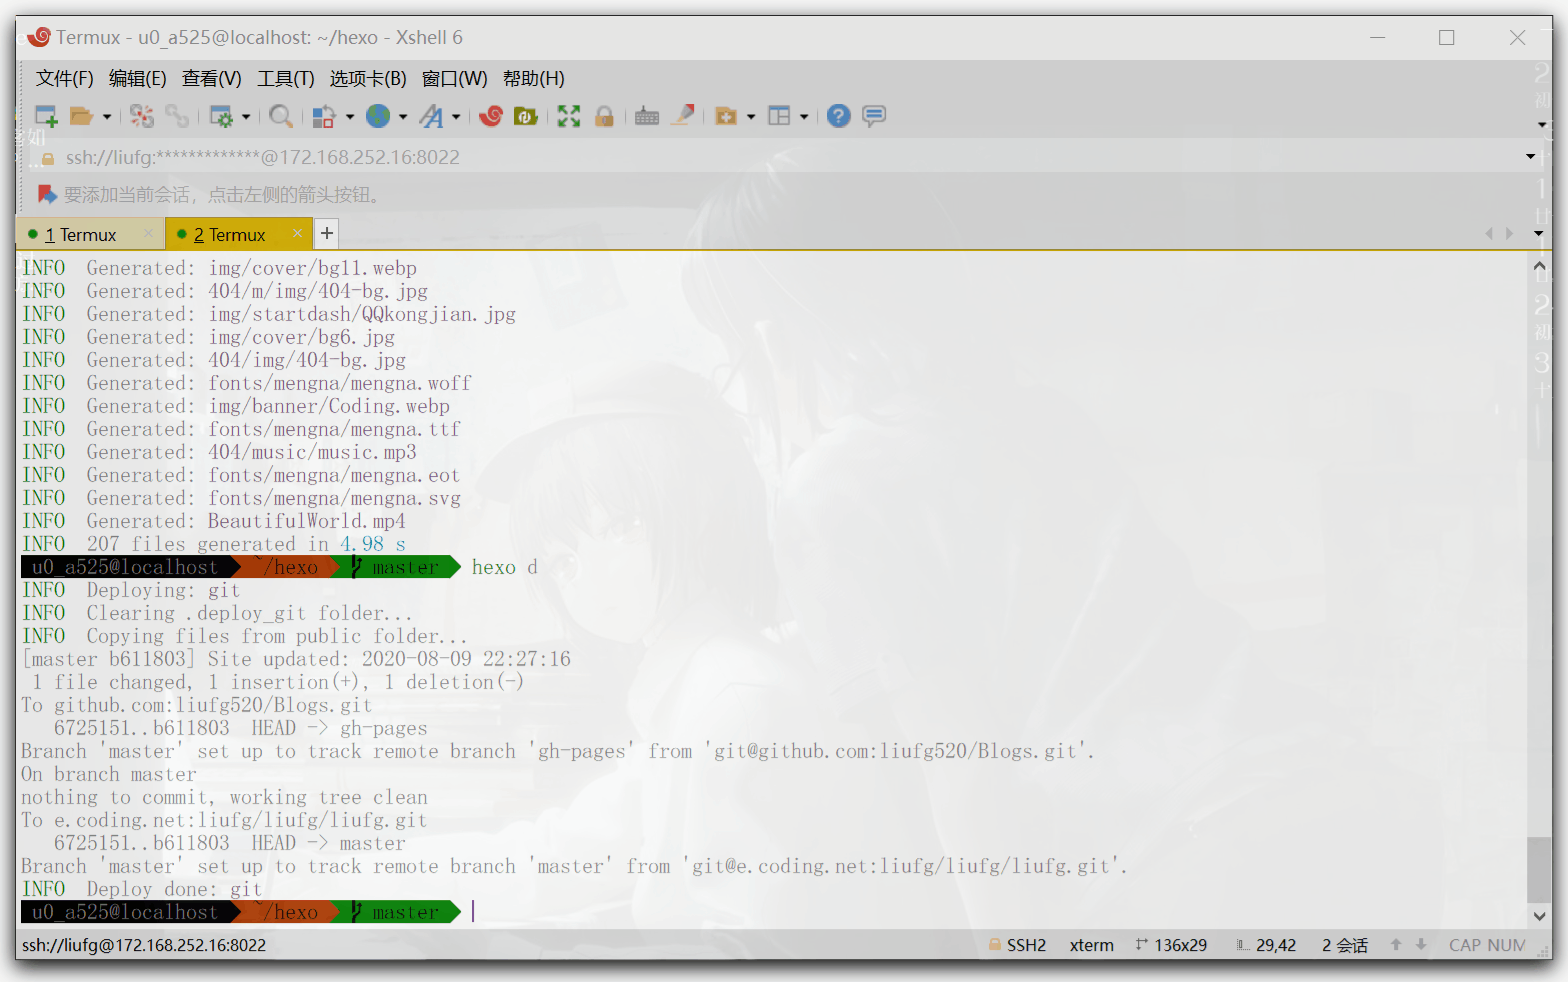Viewport: 1568px width, 982px height.
Task: Expand the new folder dropdown arrow
Action: tap(751, 117)
